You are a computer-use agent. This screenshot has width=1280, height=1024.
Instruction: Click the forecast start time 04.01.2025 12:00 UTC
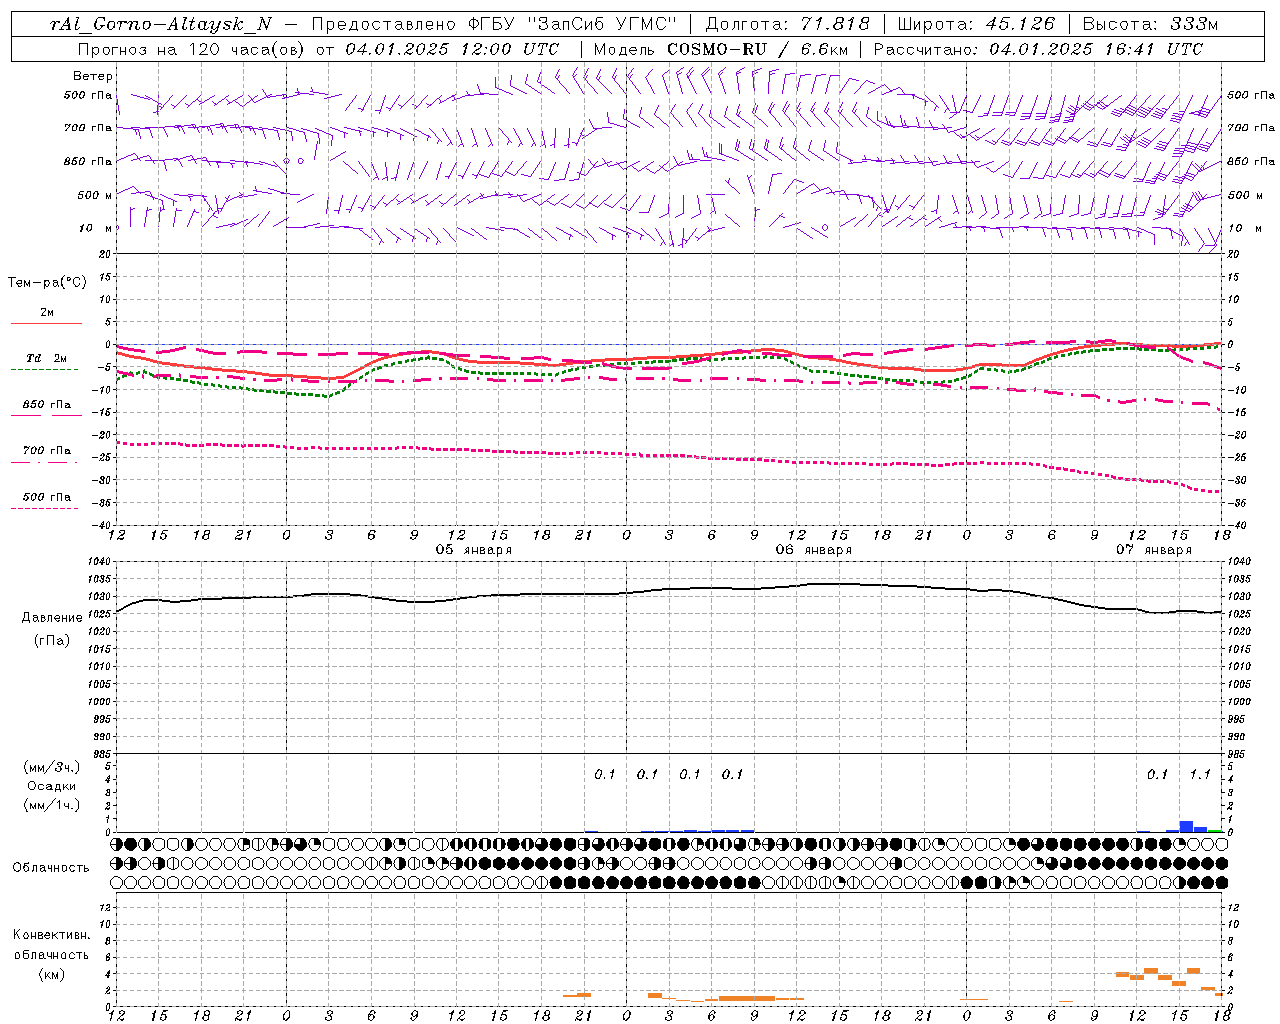[452, 49]
